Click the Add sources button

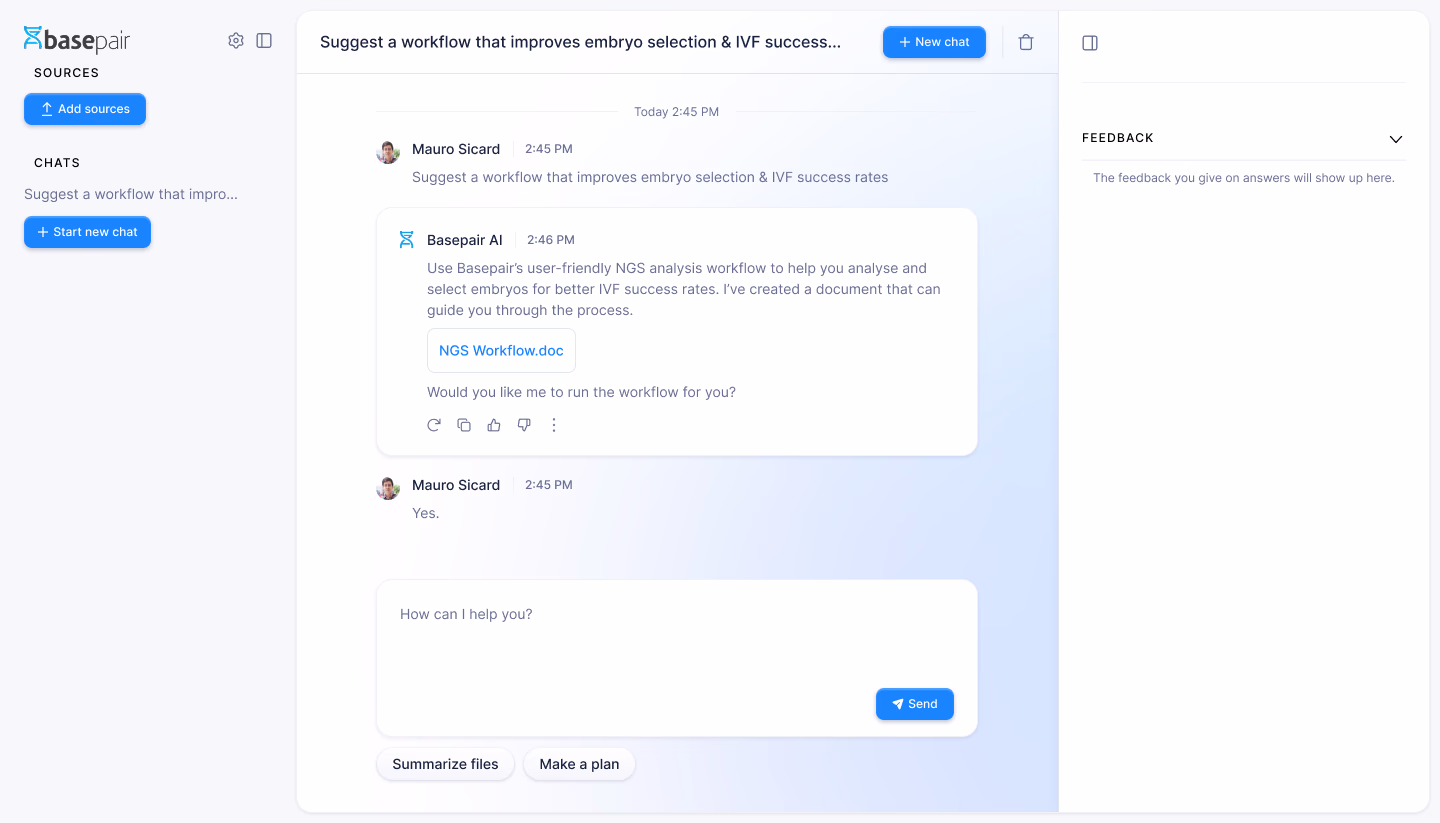pos(85,109)
